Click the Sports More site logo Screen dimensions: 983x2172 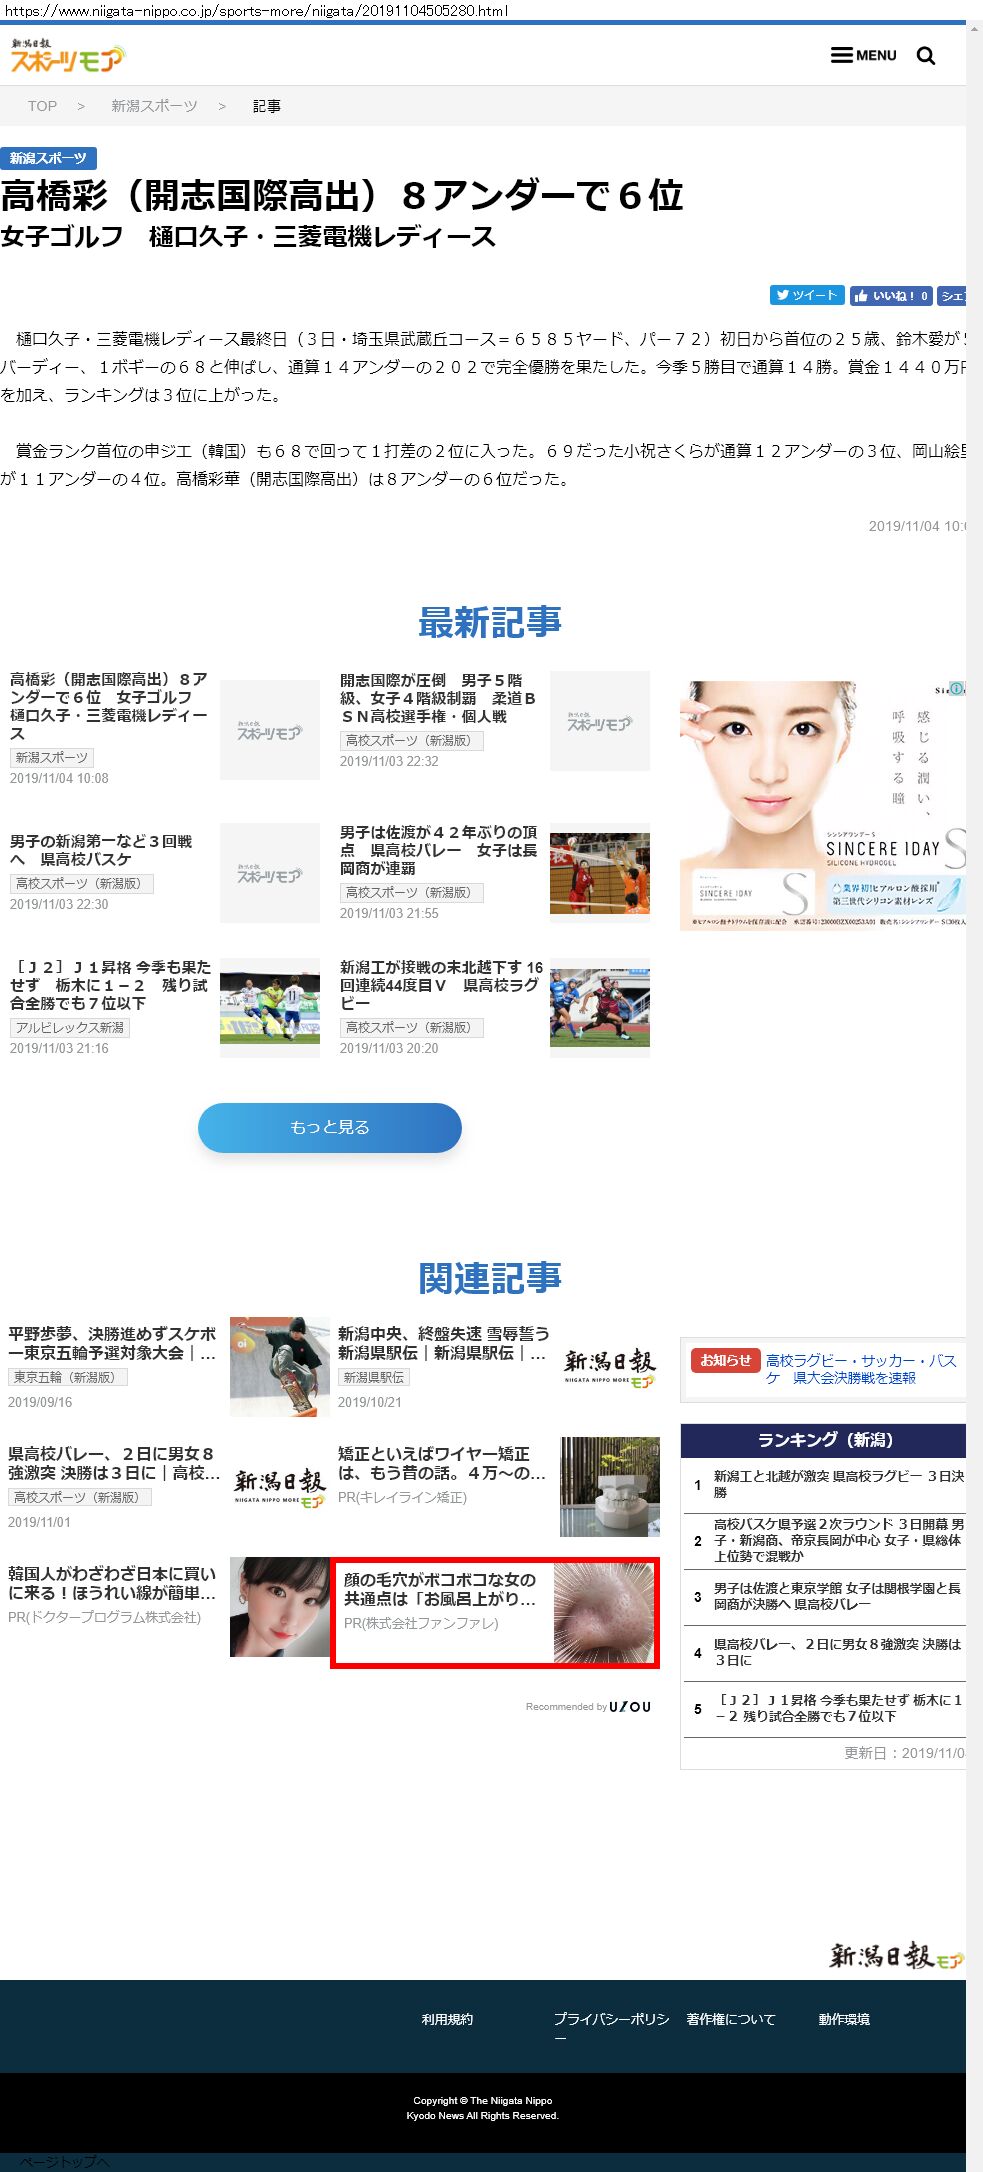(x=67, y=57)
